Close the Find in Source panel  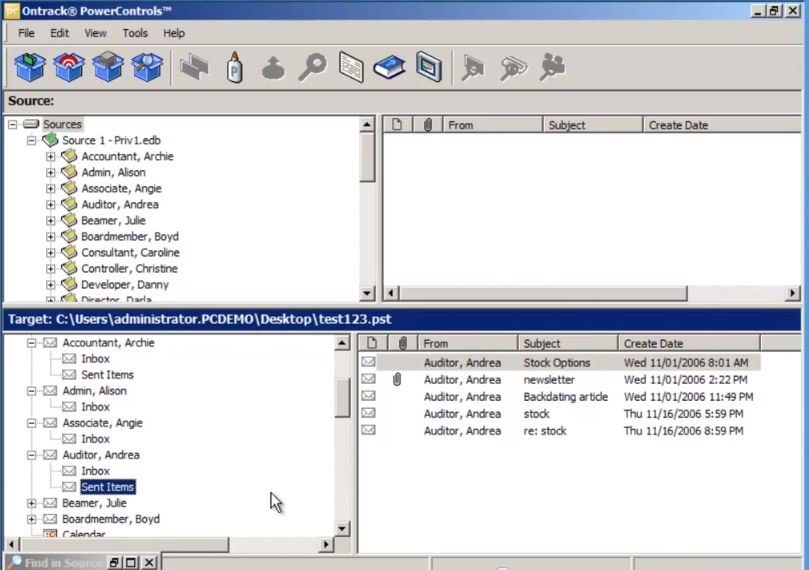click(x=149, y=562)
